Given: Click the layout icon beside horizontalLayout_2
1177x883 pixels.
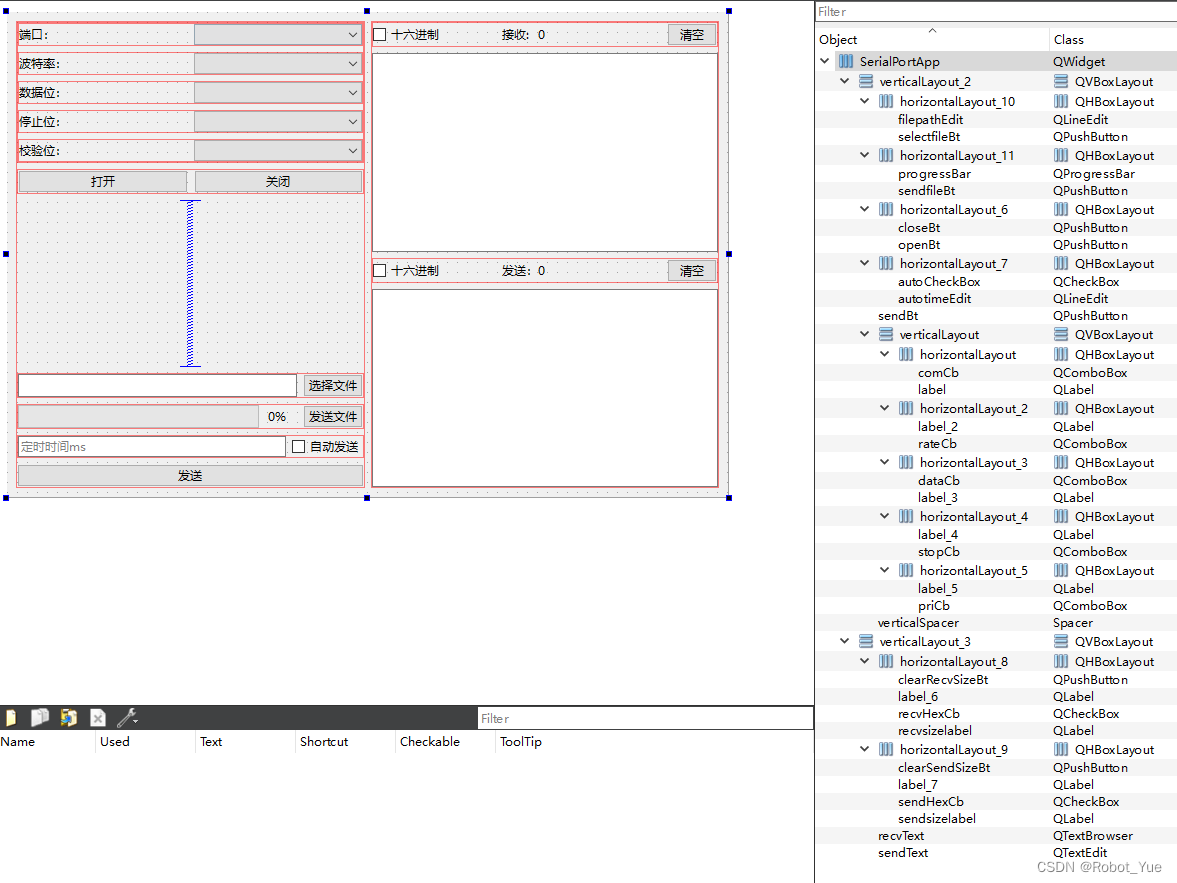Looking at the screenshot, I should click(907, 408).
